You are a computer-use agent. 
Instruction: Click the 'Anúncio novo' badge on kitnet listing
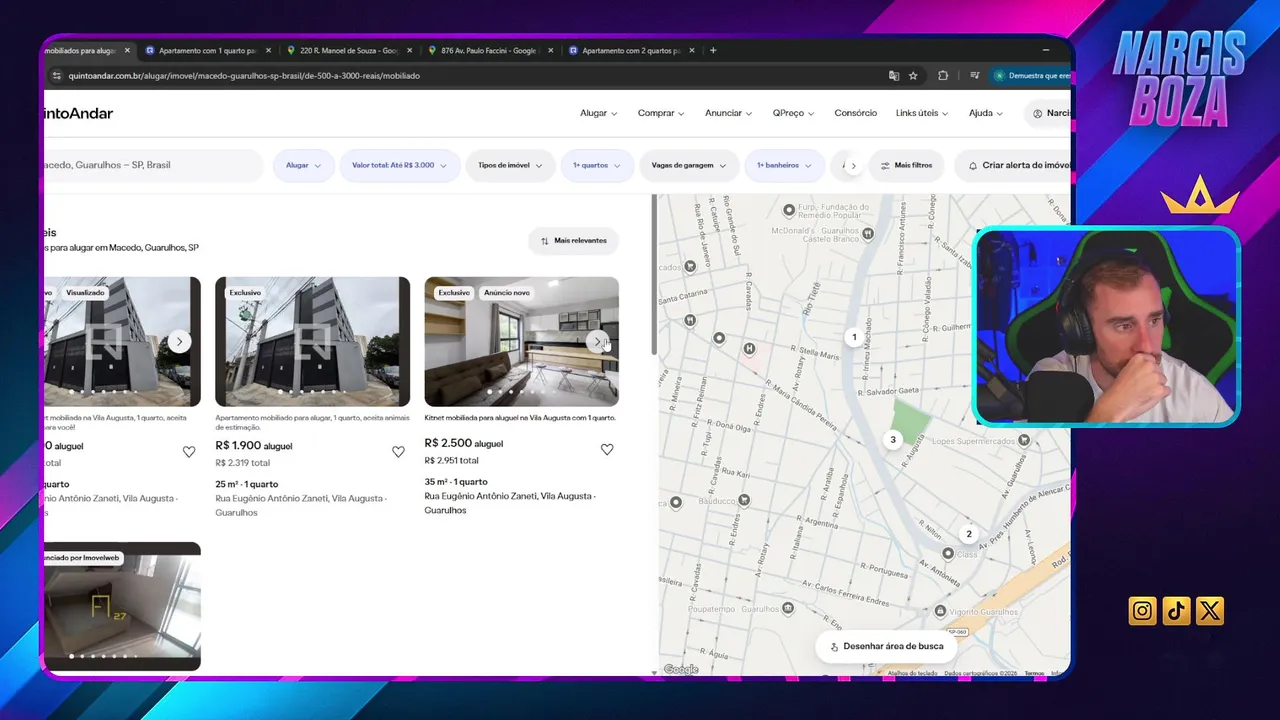coord(507,293)
